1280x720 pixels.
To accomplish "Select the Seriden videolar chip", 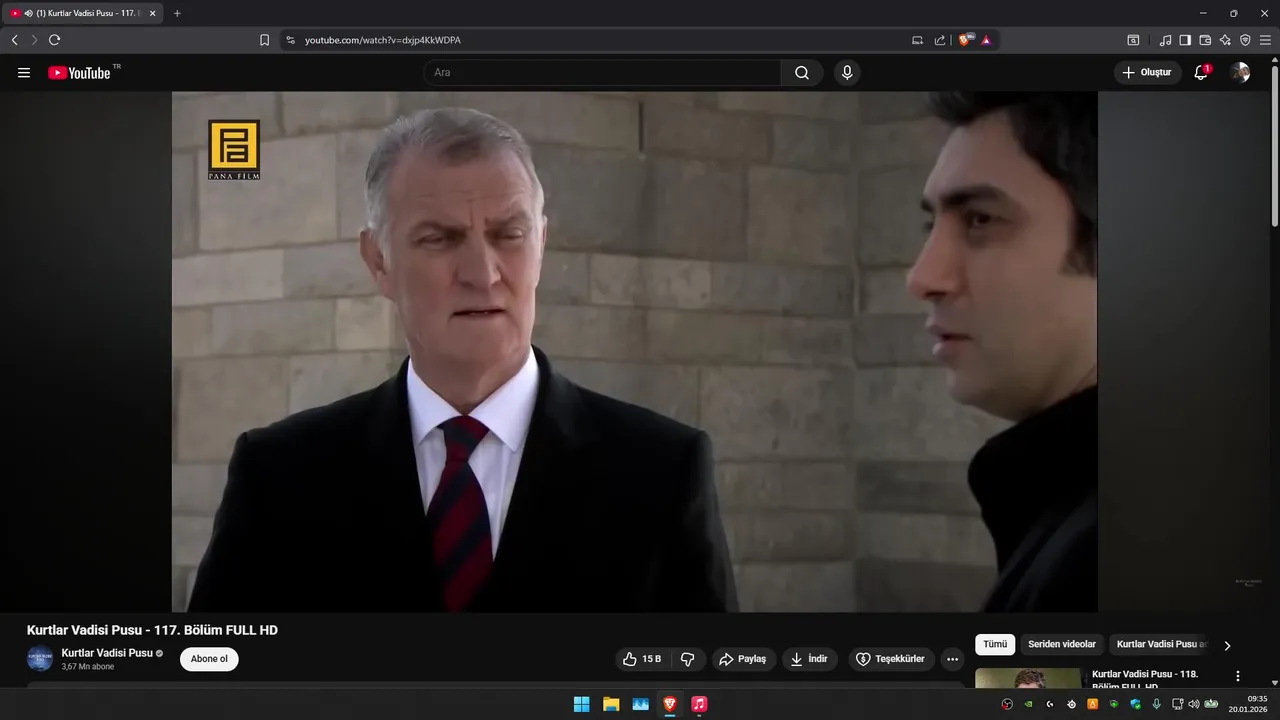I will 1062,645.
